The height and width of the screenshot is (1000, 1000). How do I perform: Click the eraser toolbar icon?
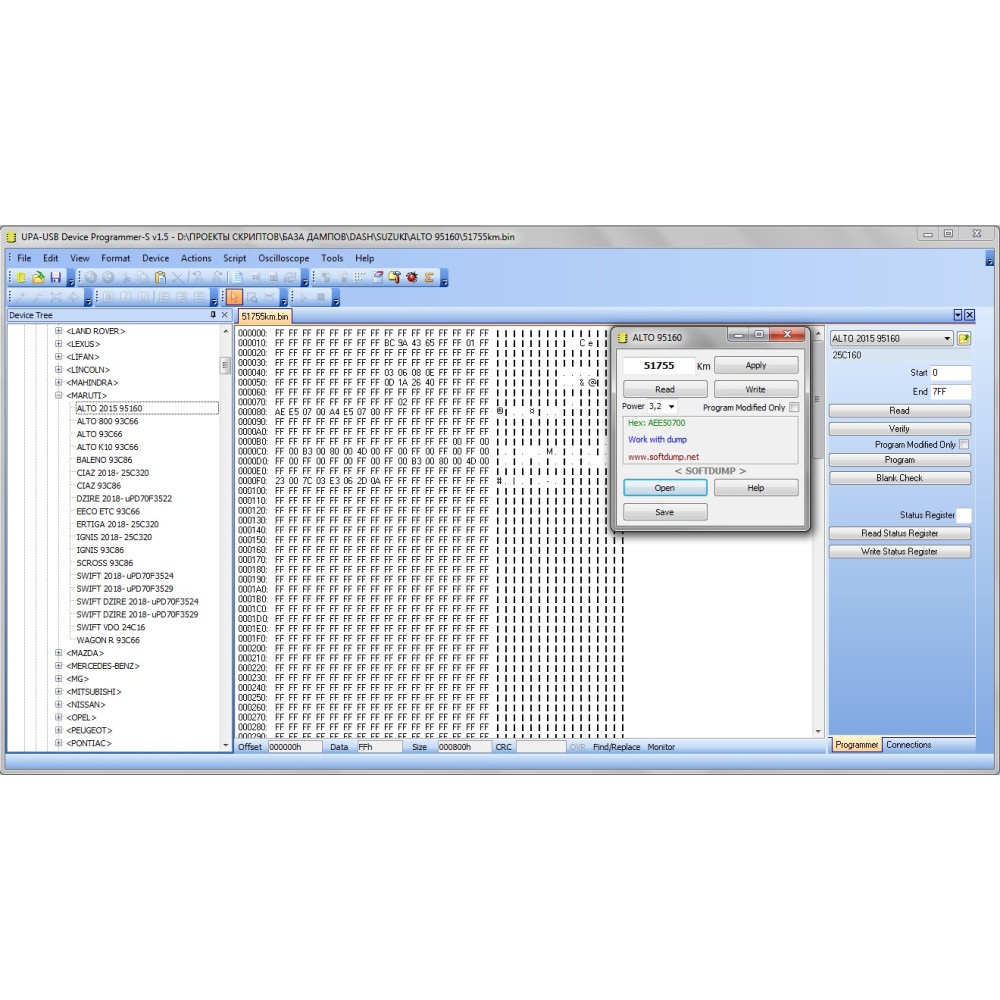(x=378, y=277)
